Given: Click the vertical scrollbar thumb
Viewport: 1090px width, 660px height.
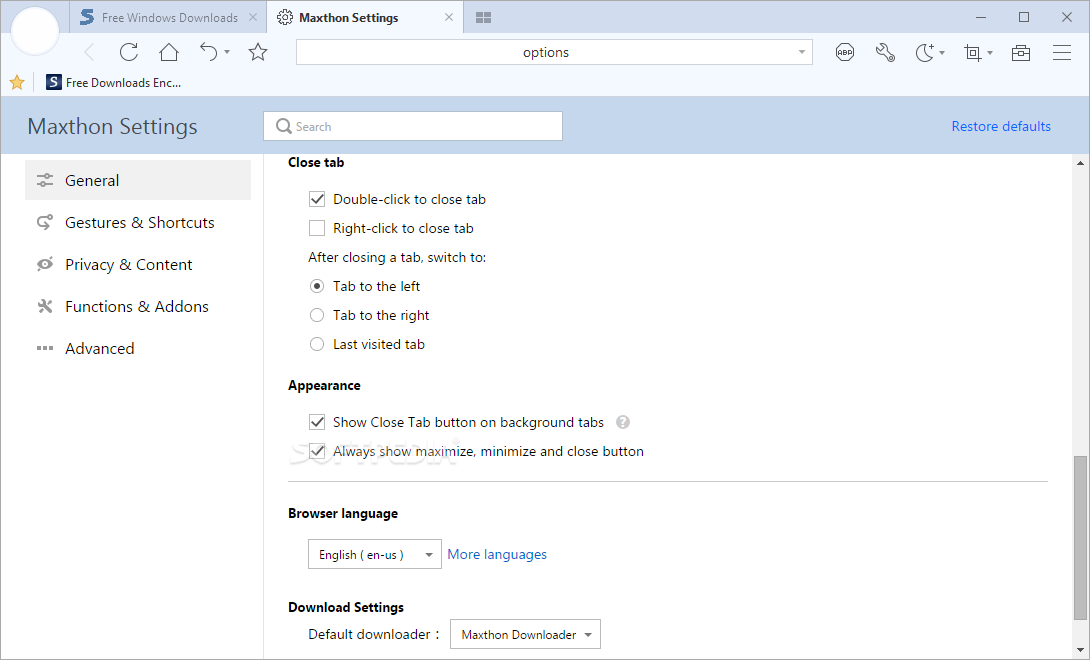Looking at the screenshot, I should tap(1080, 538).
